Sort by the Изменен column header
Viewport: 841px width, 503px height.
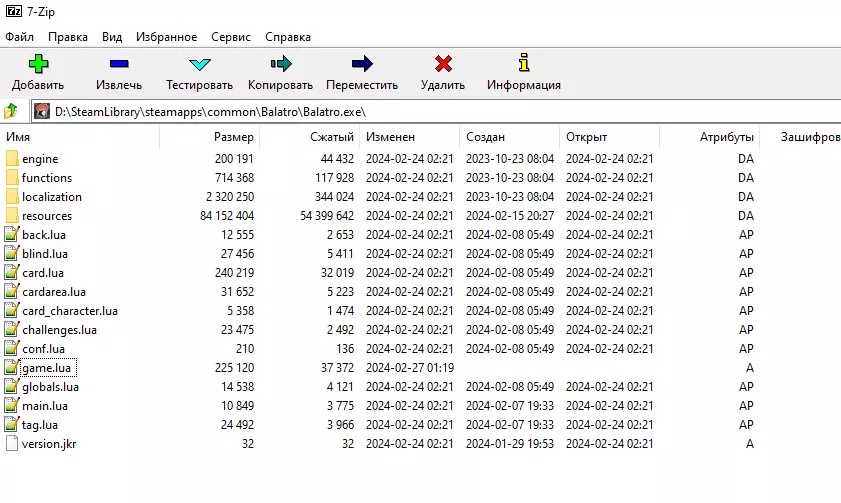click(x=410, y=137)
